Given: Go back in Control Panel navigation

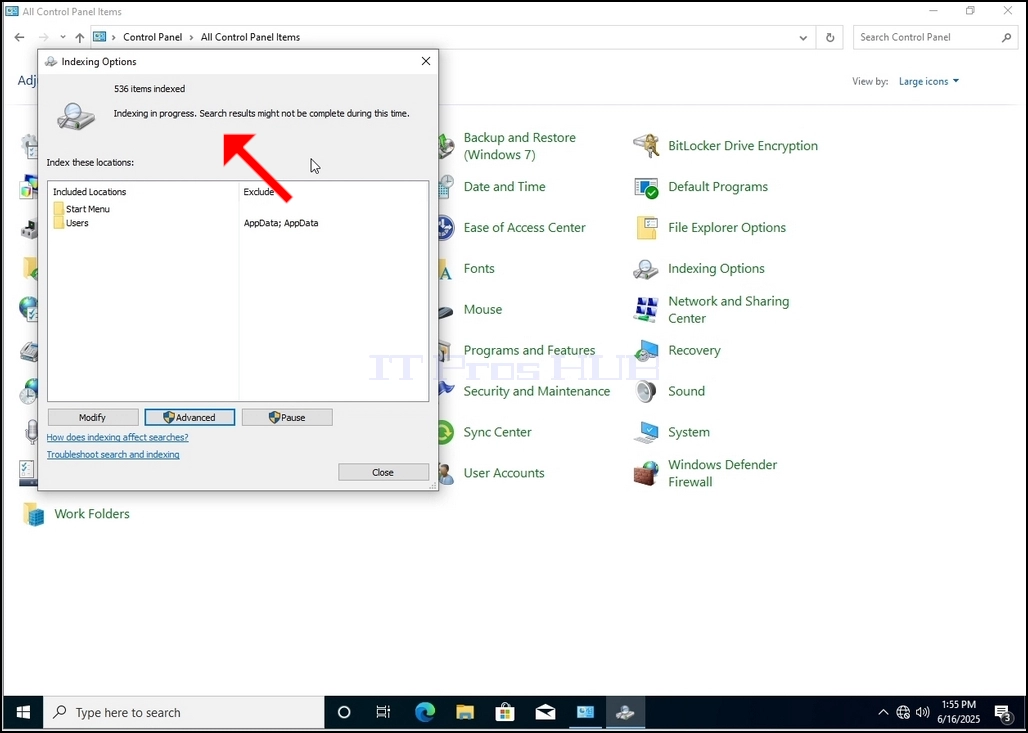Looking at the screenshot, I should pyautogui.click(x=19, y=37).
